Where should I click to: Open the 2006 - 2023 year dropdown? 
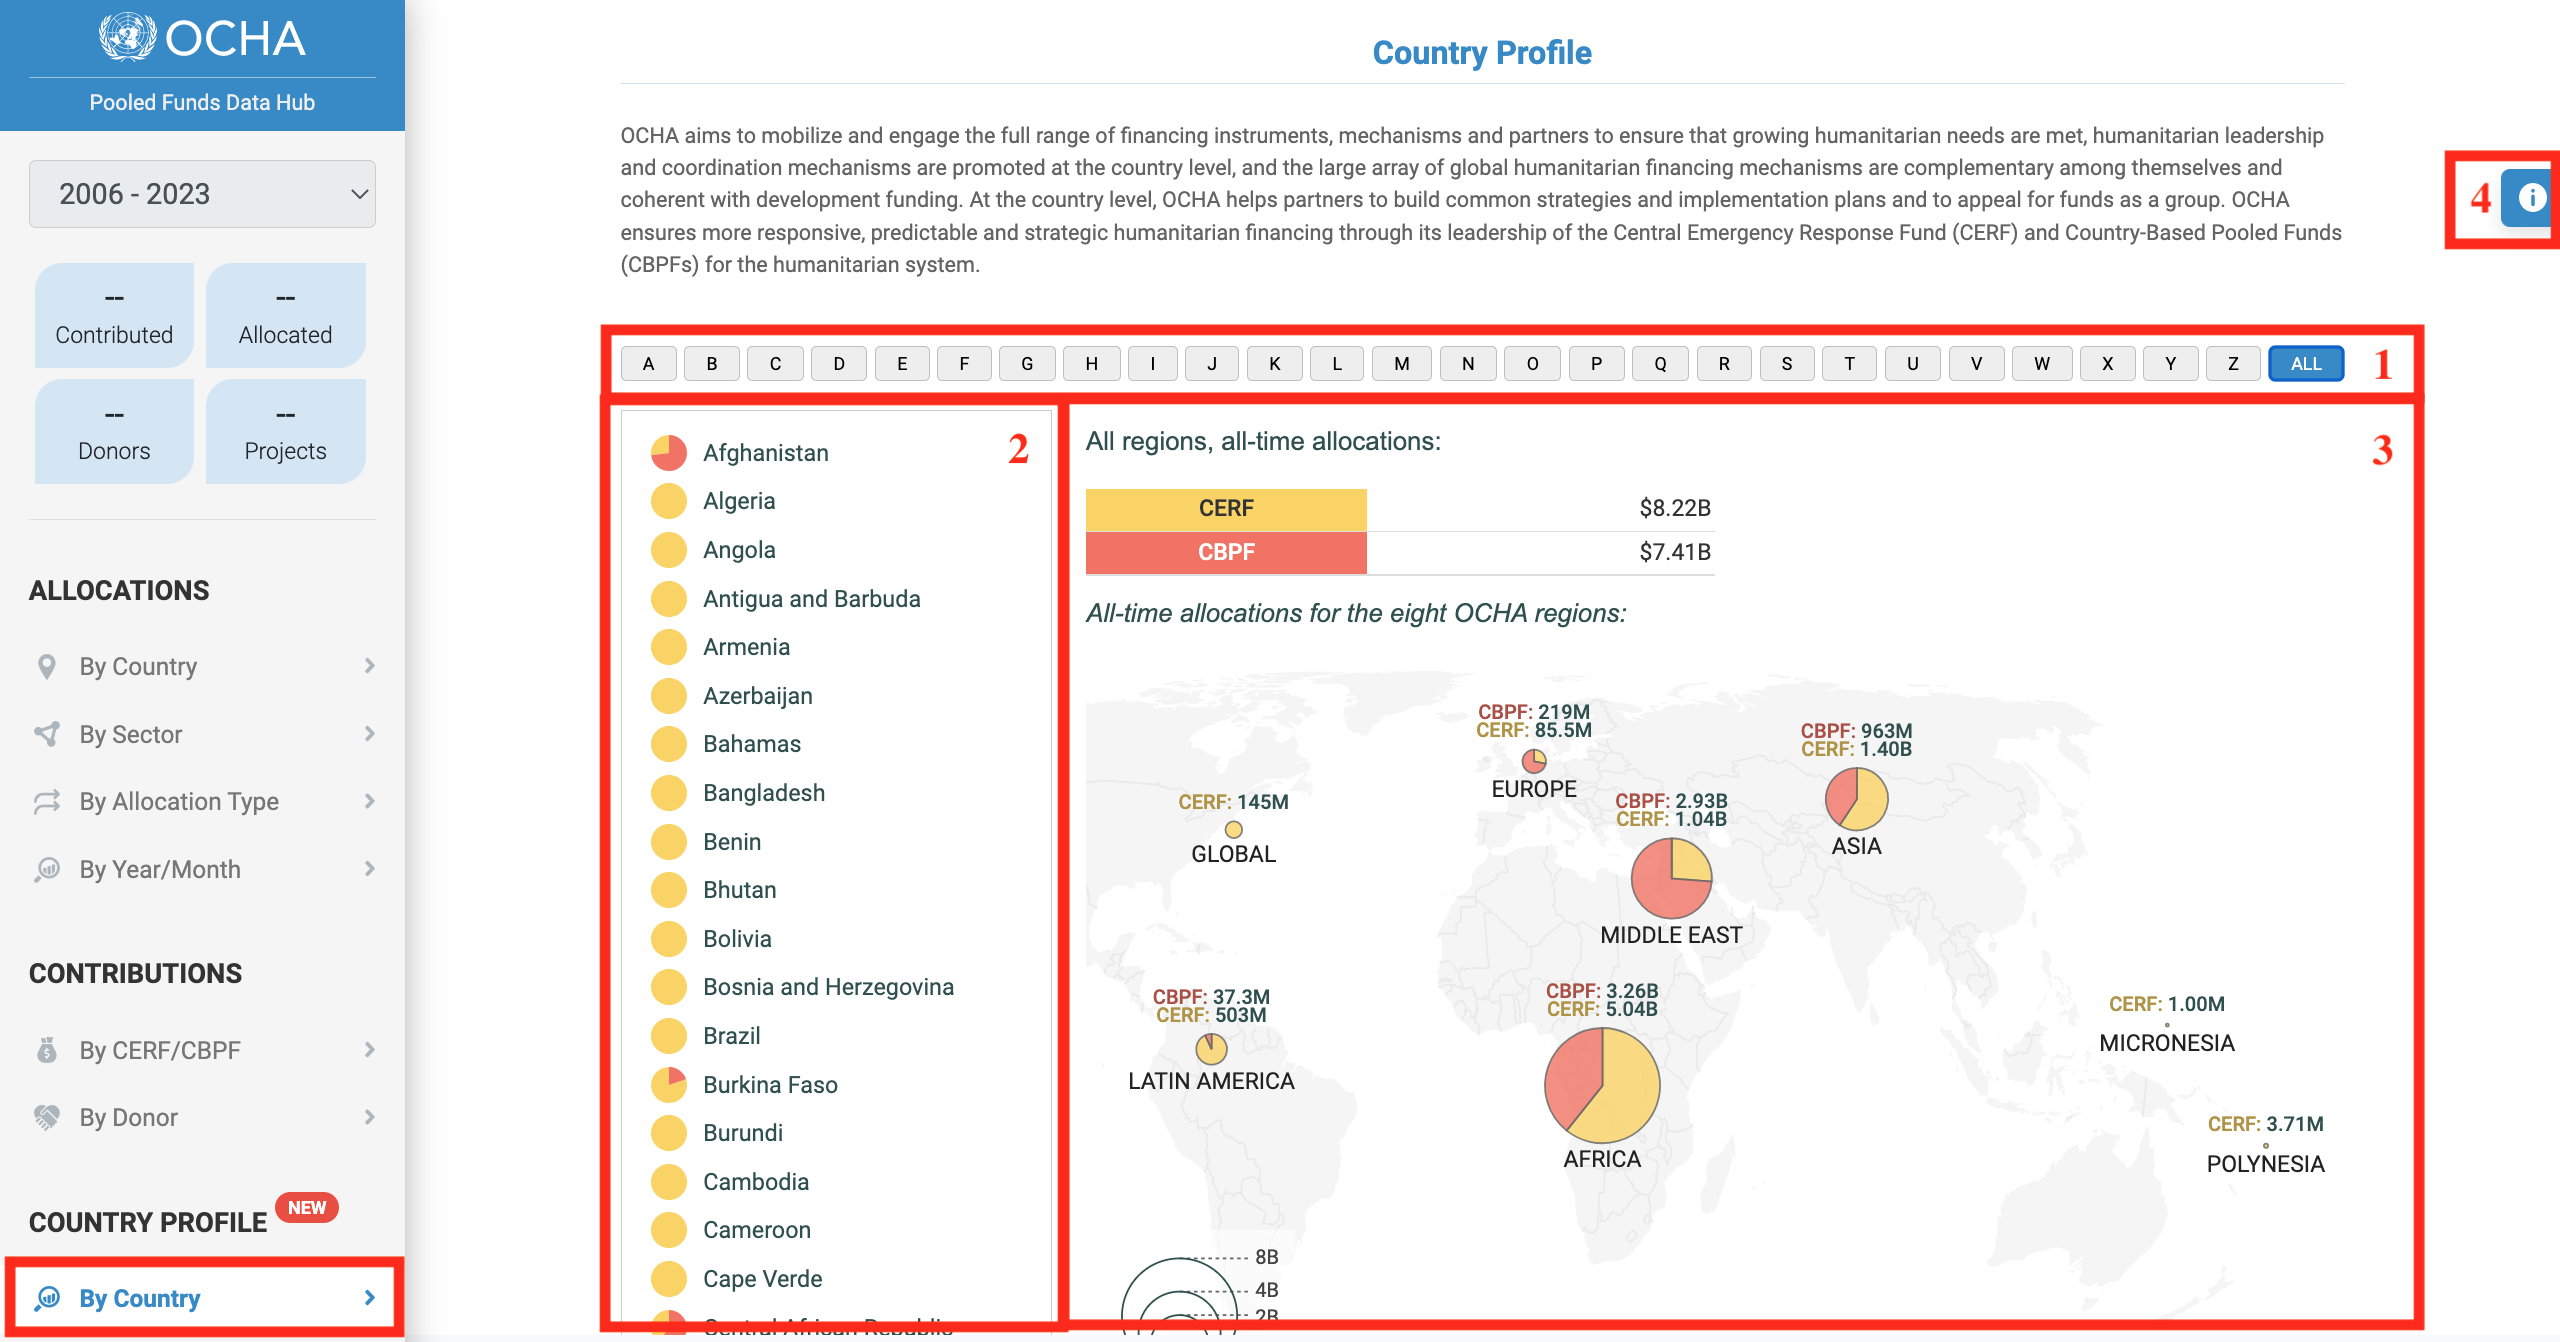click(202, 194)
